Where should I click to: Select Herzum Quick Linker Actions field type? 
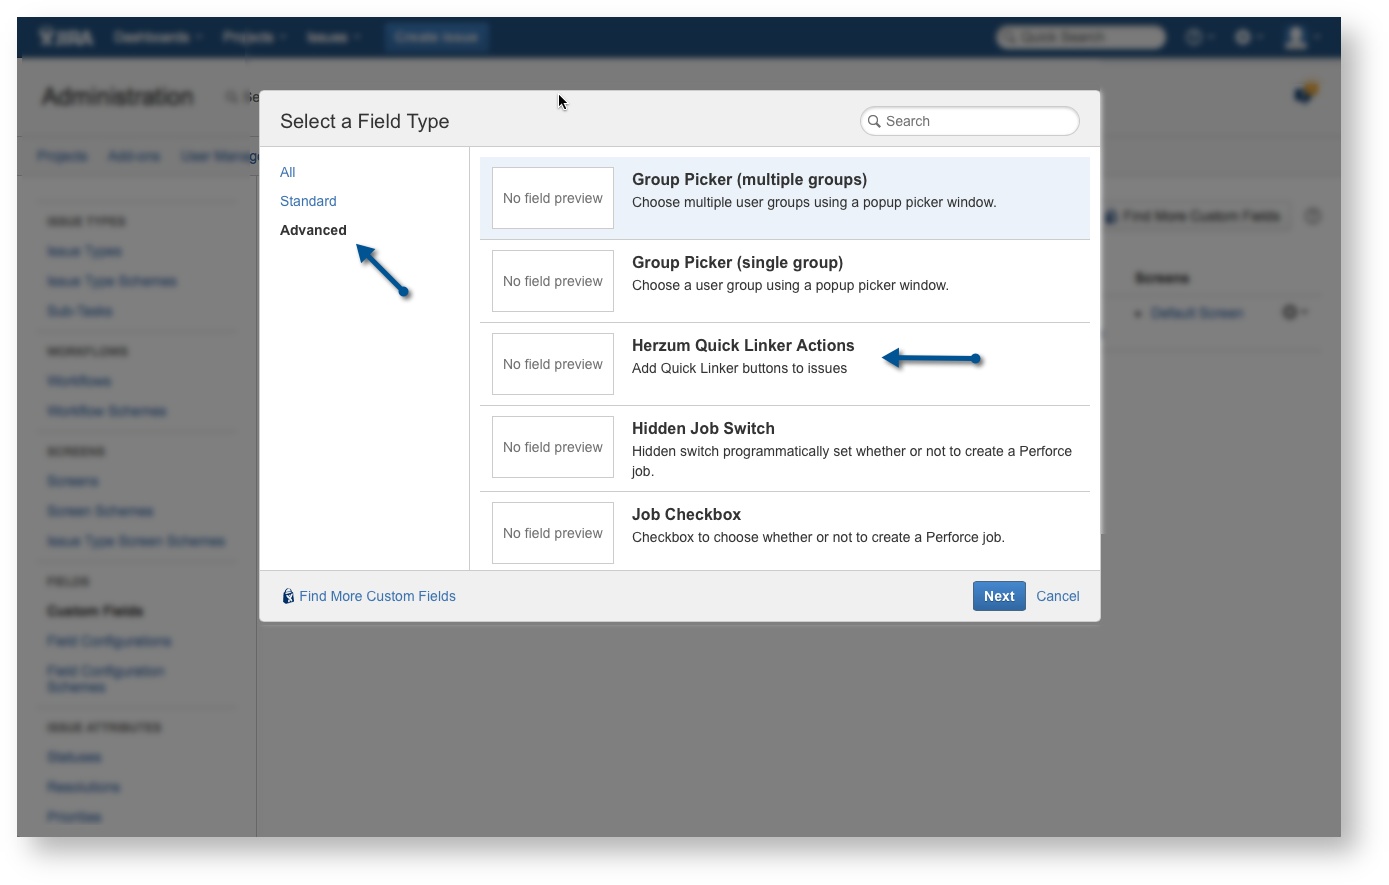point(743,346)
